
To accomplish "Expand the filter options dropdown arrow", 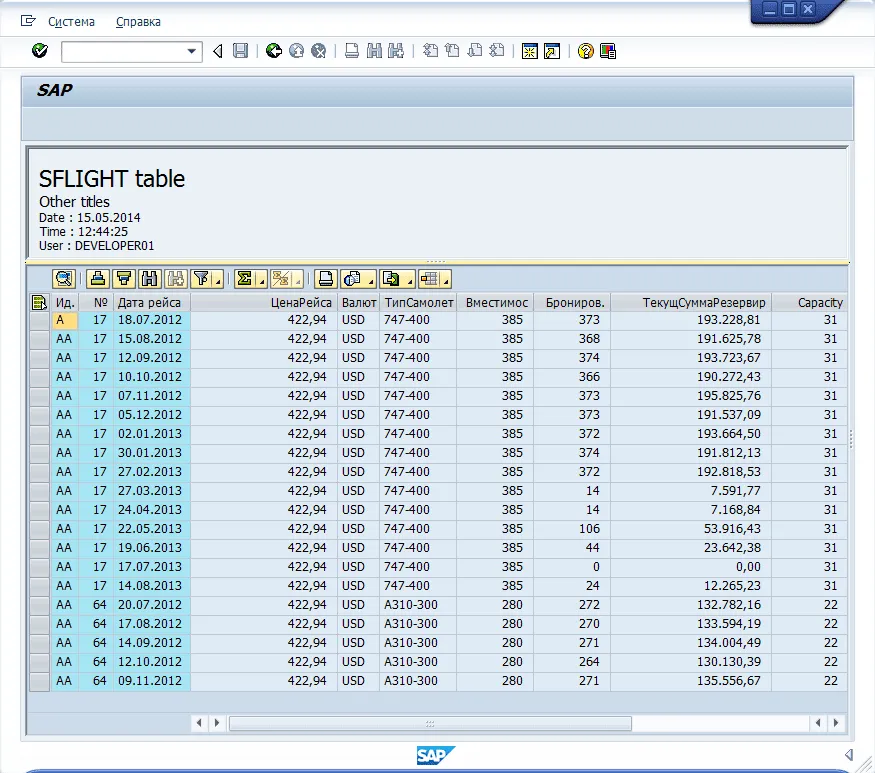I will [x=218, y=279].
